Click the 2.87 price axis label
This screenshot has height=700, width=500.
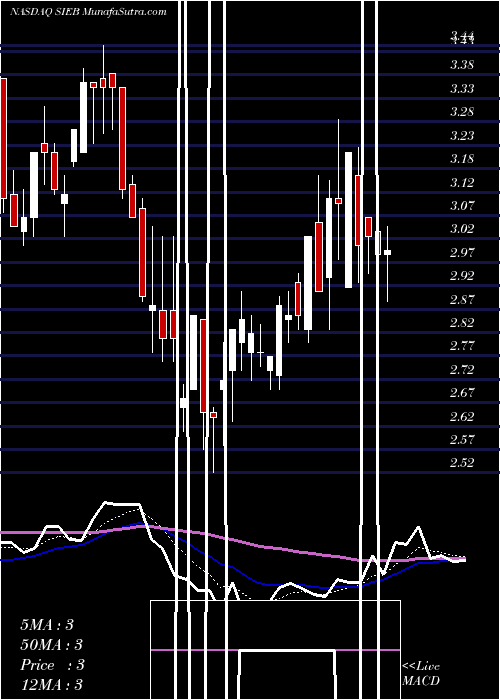click(x=462, y=300)
